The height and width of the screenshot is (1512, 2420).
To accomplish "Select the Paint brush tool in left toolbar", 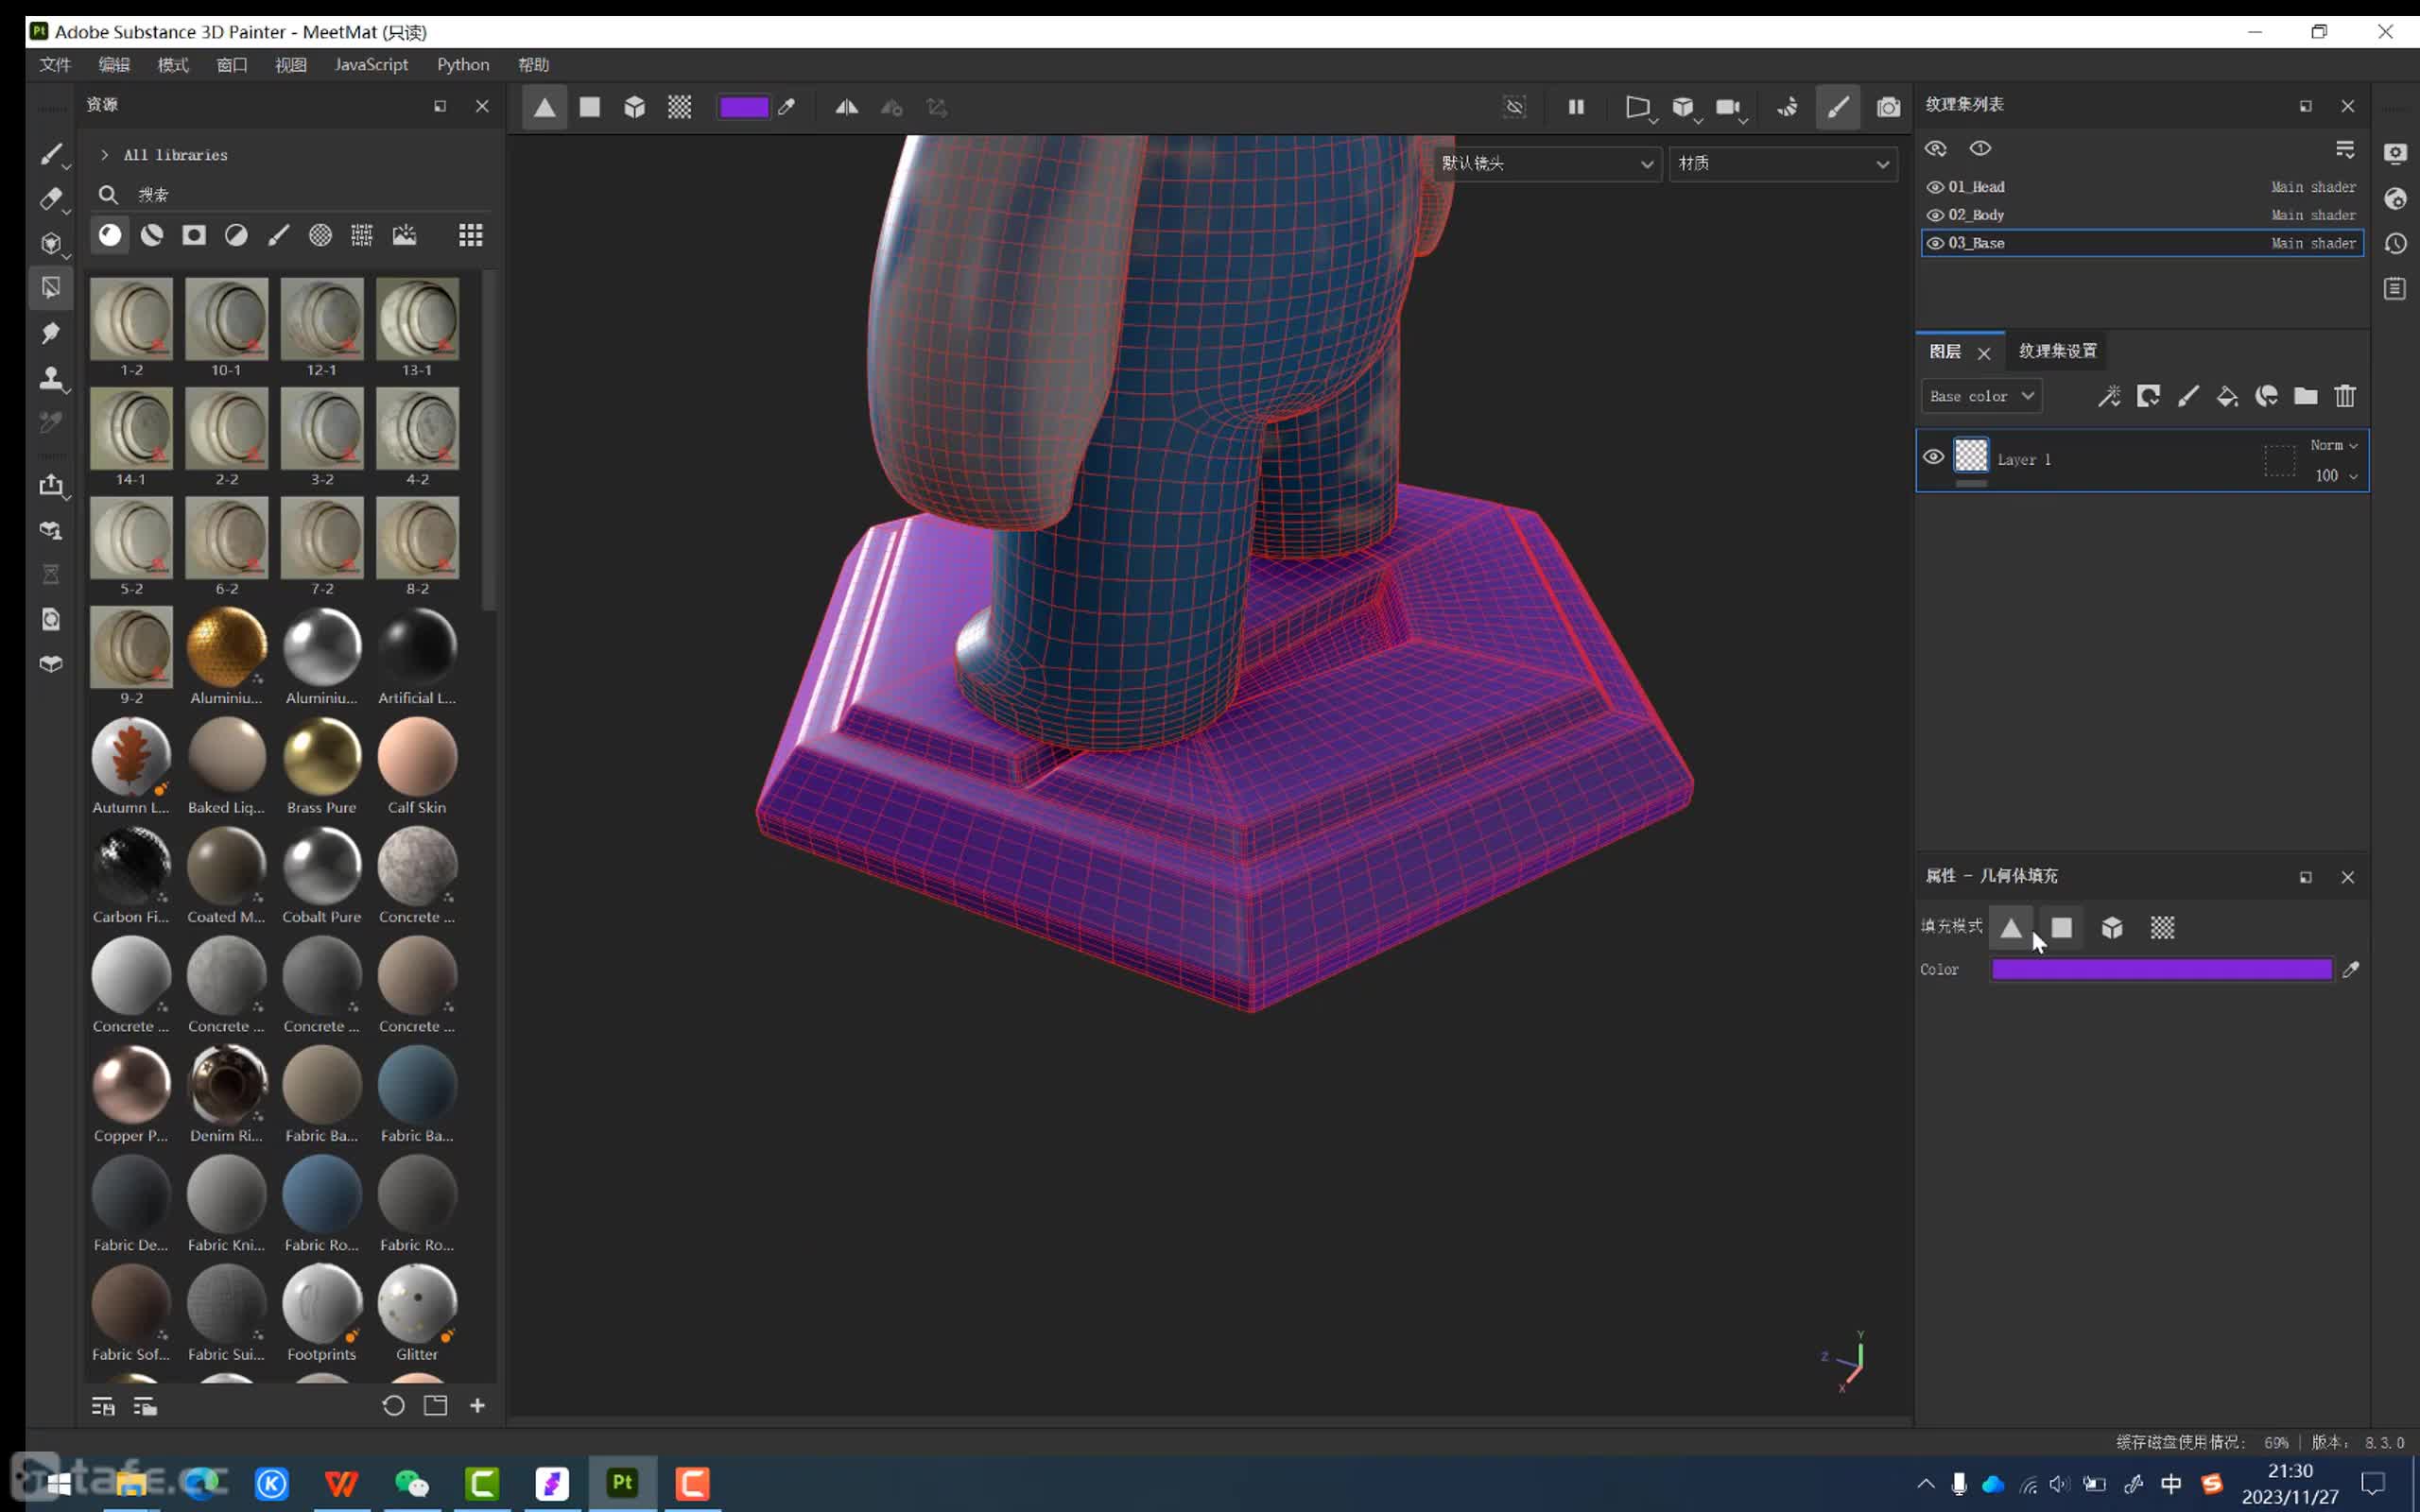I will point(51,154).
